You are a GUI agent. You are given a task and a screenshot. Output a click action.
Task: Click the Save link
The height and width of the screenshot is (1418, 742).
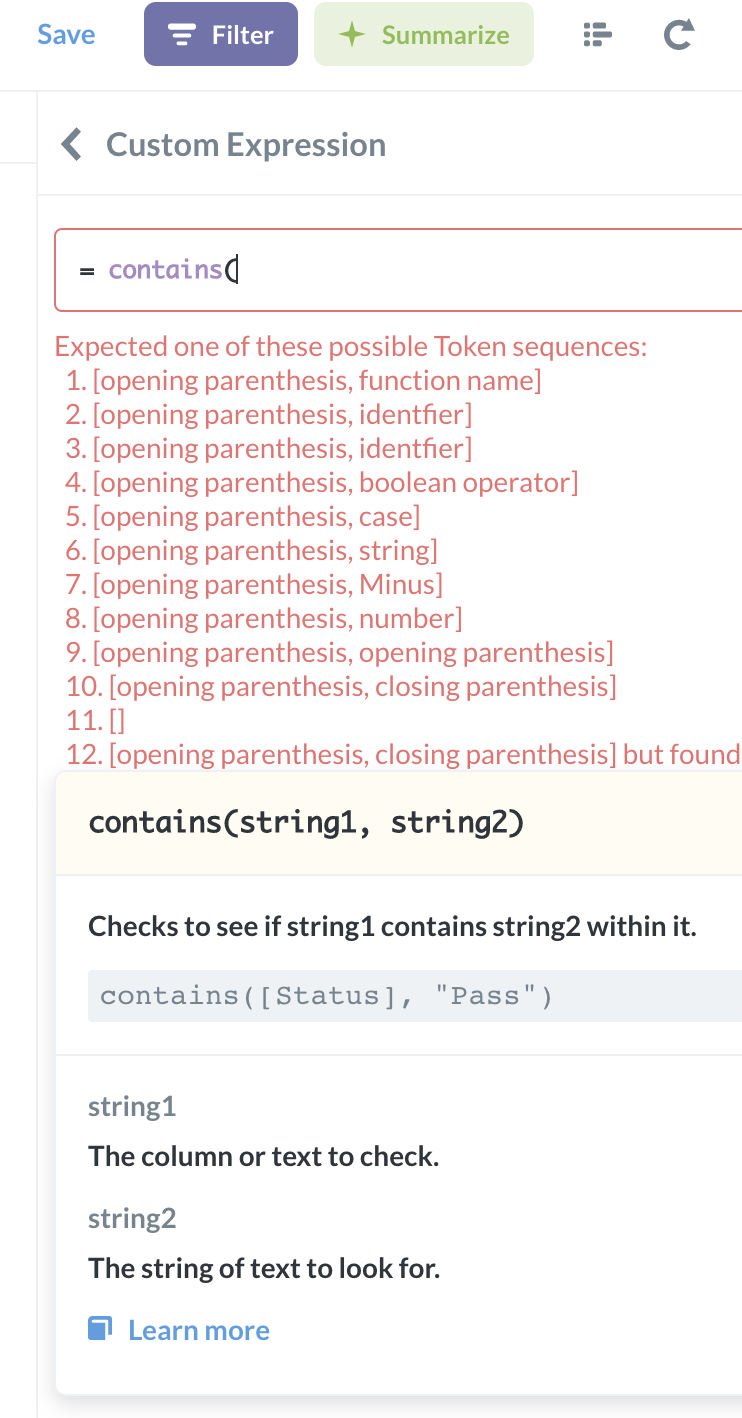(x=65, y=33)
